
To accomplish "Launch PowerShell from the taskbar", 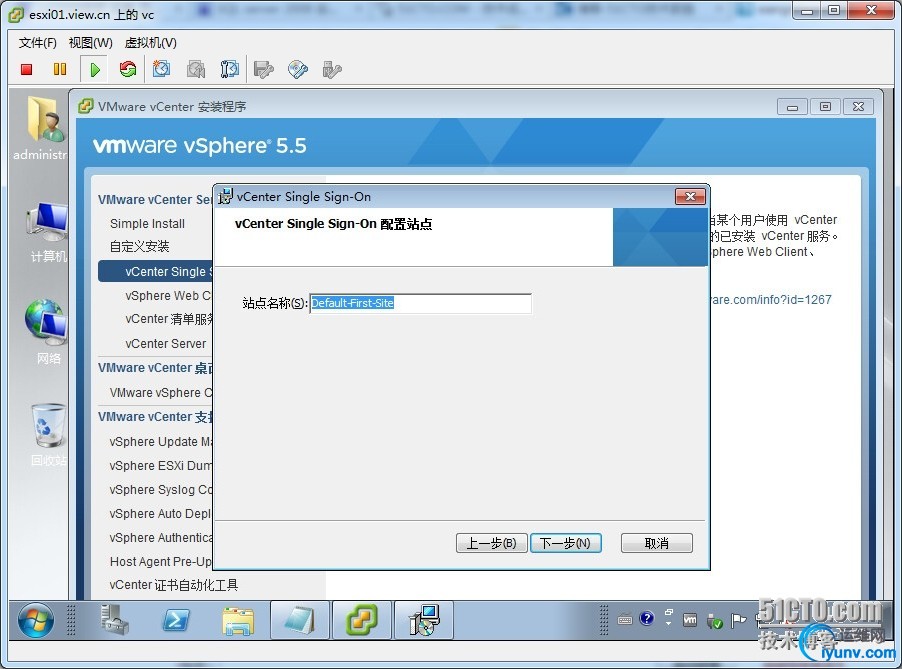I will (x=175, y=620).
